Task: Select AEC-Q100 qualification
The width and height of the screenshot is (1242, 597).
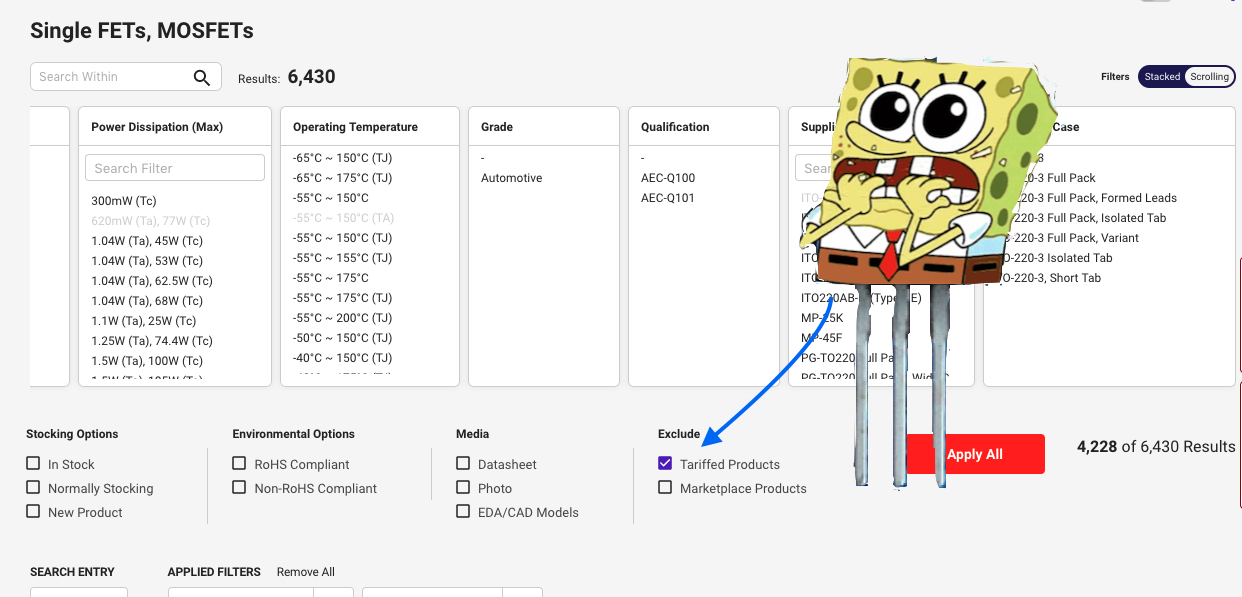Action: (x=668, y=178)
